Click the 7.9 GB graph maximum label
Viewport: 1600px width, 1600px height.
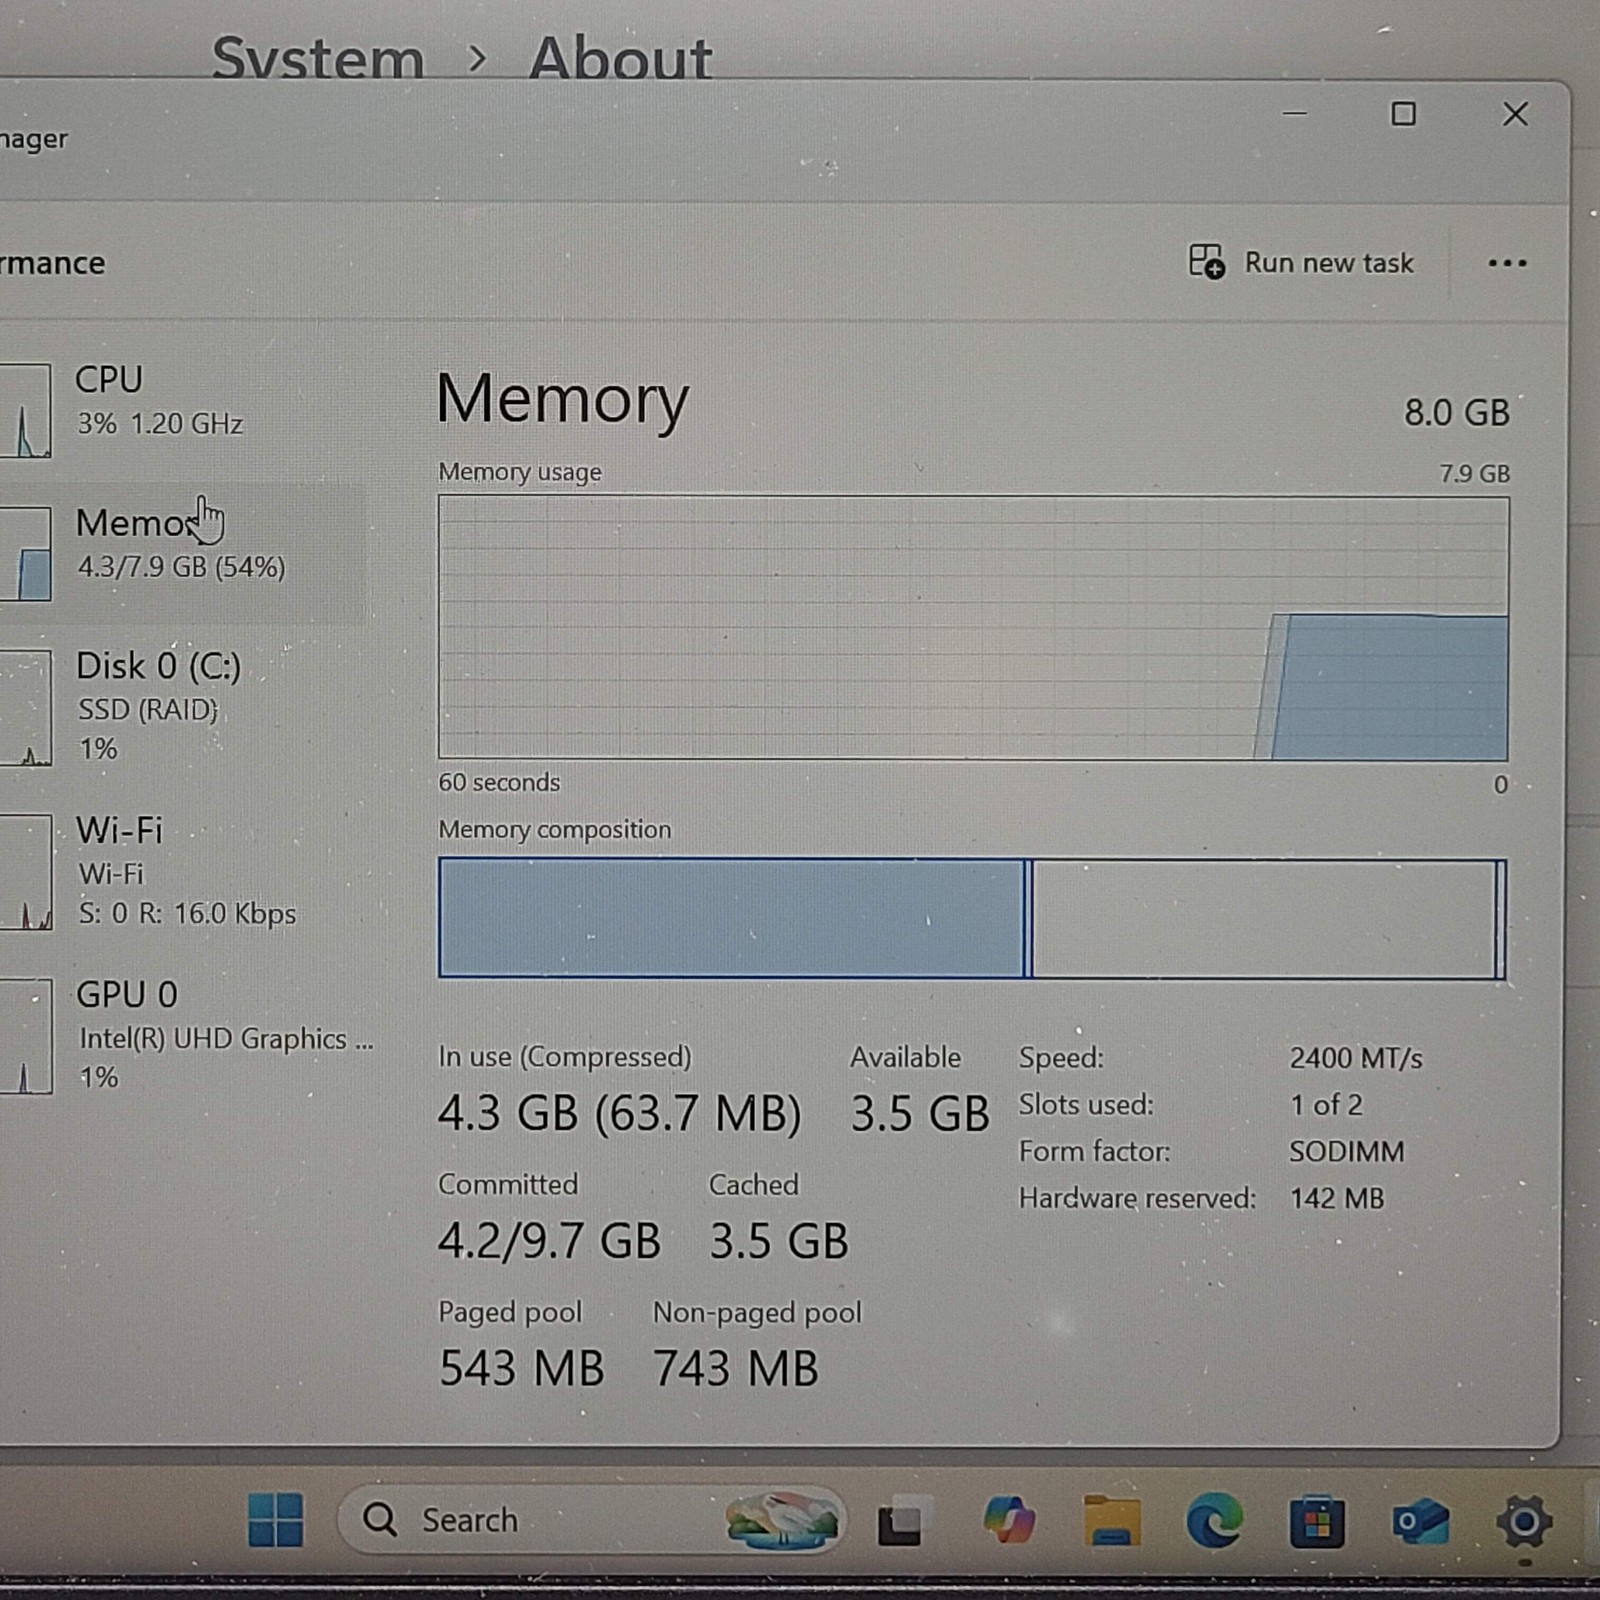(1475, 473)
